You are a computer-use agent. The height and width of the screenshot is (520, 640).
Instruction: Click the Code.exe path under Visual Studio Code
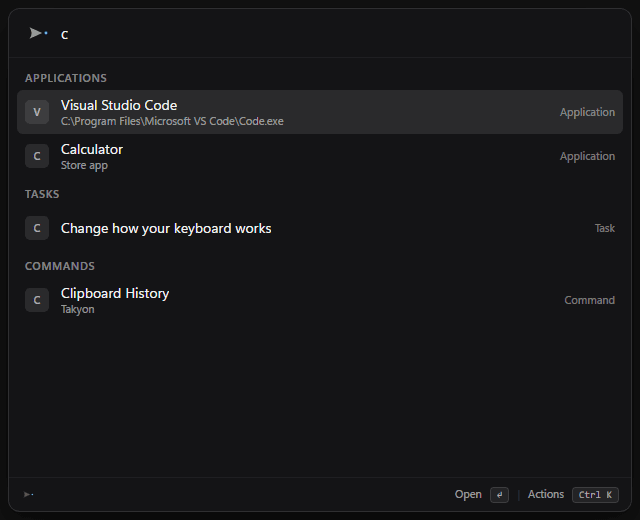(x=172, y=121)
